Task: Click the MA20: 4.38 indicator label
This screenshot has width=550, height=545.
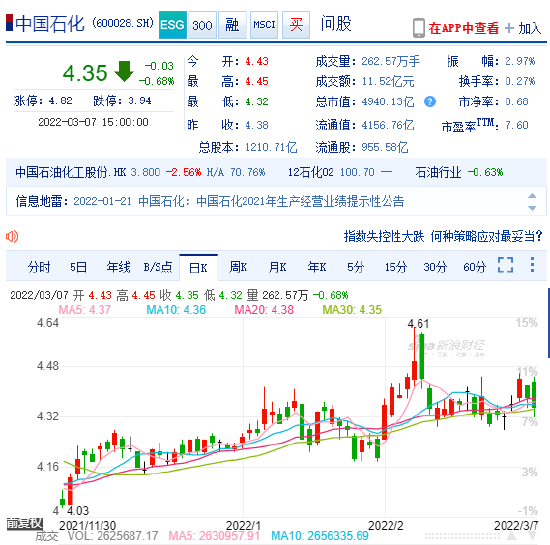Action: click(x=264, y=310)
